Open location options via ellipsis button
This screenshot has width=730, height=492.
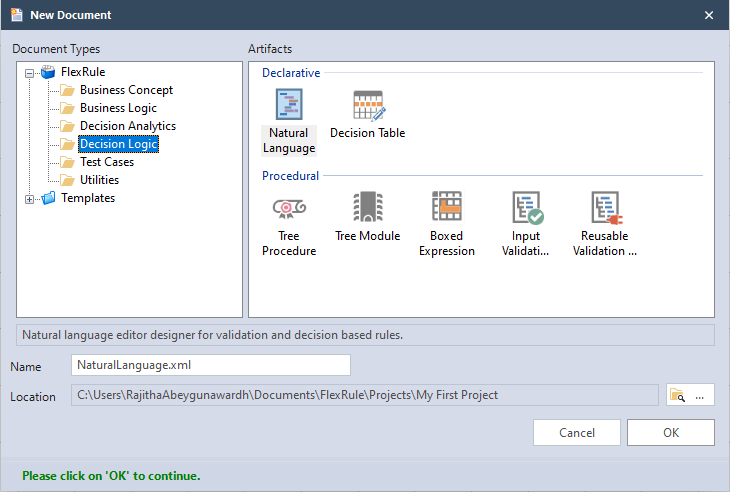pyautogui.click(x=700, y=395)
